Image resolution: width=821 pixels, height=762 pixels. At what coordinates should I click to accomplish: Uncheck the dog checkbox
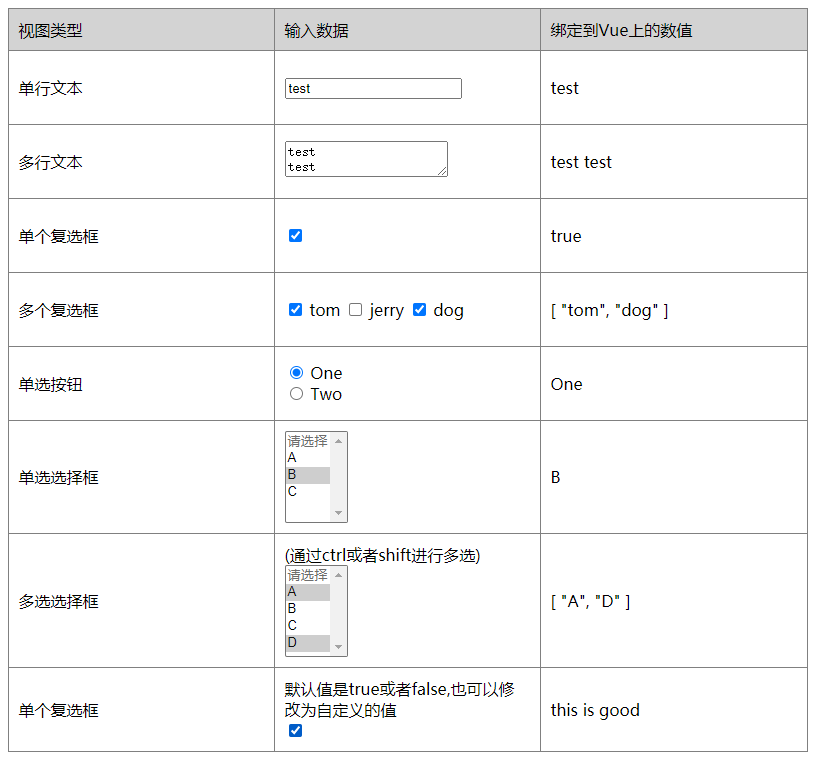(419, 310)
